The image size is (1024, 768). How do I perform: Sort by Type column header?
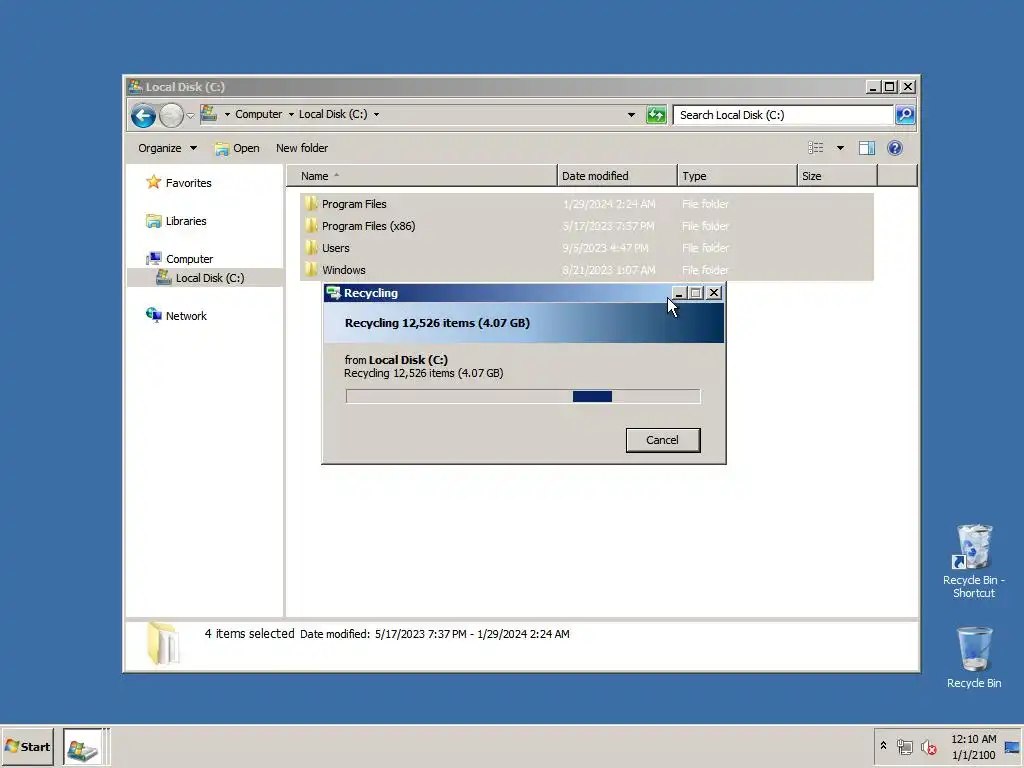(x=737, y=176)
